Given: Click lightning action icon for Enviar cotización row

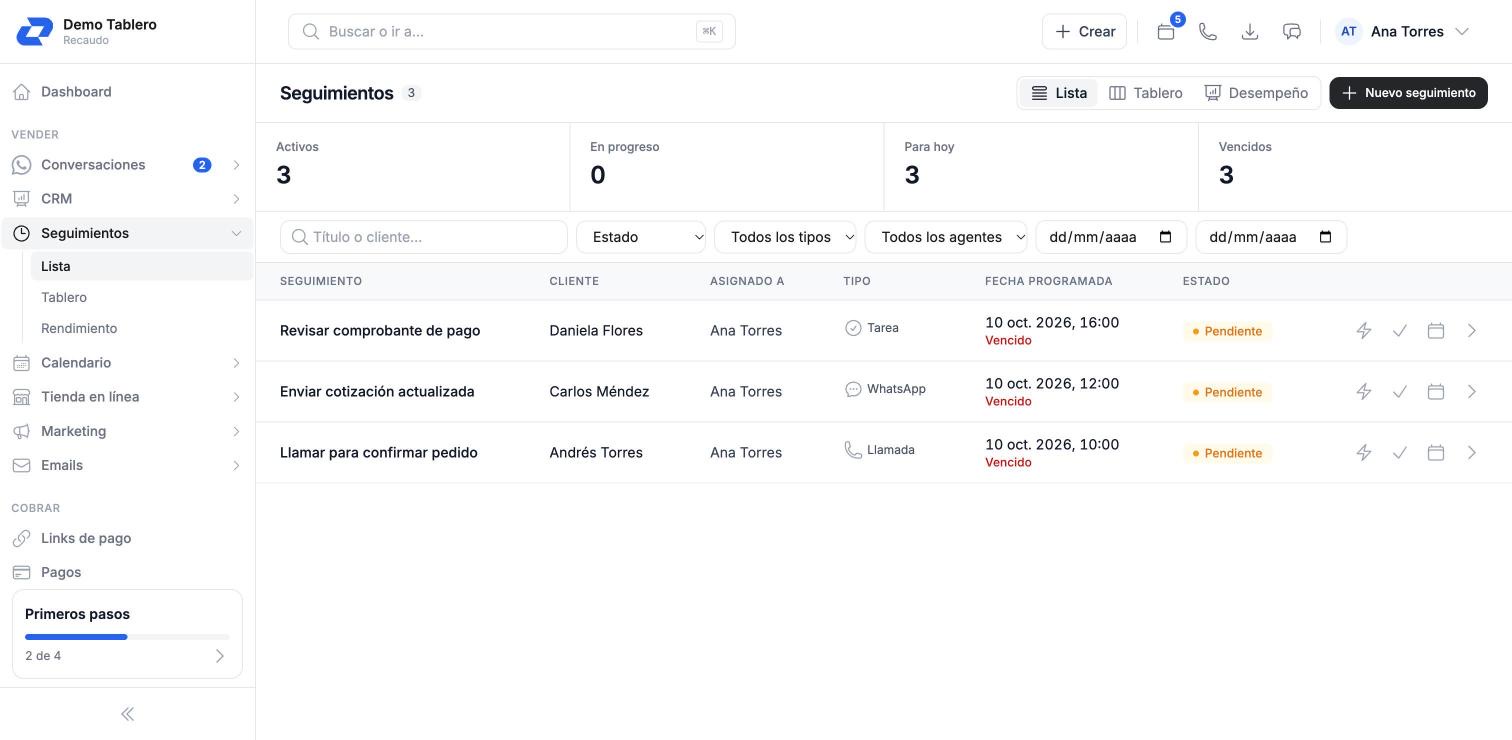Looking at the screenshot, I should pyautogui.click(x=1364, y=391).
